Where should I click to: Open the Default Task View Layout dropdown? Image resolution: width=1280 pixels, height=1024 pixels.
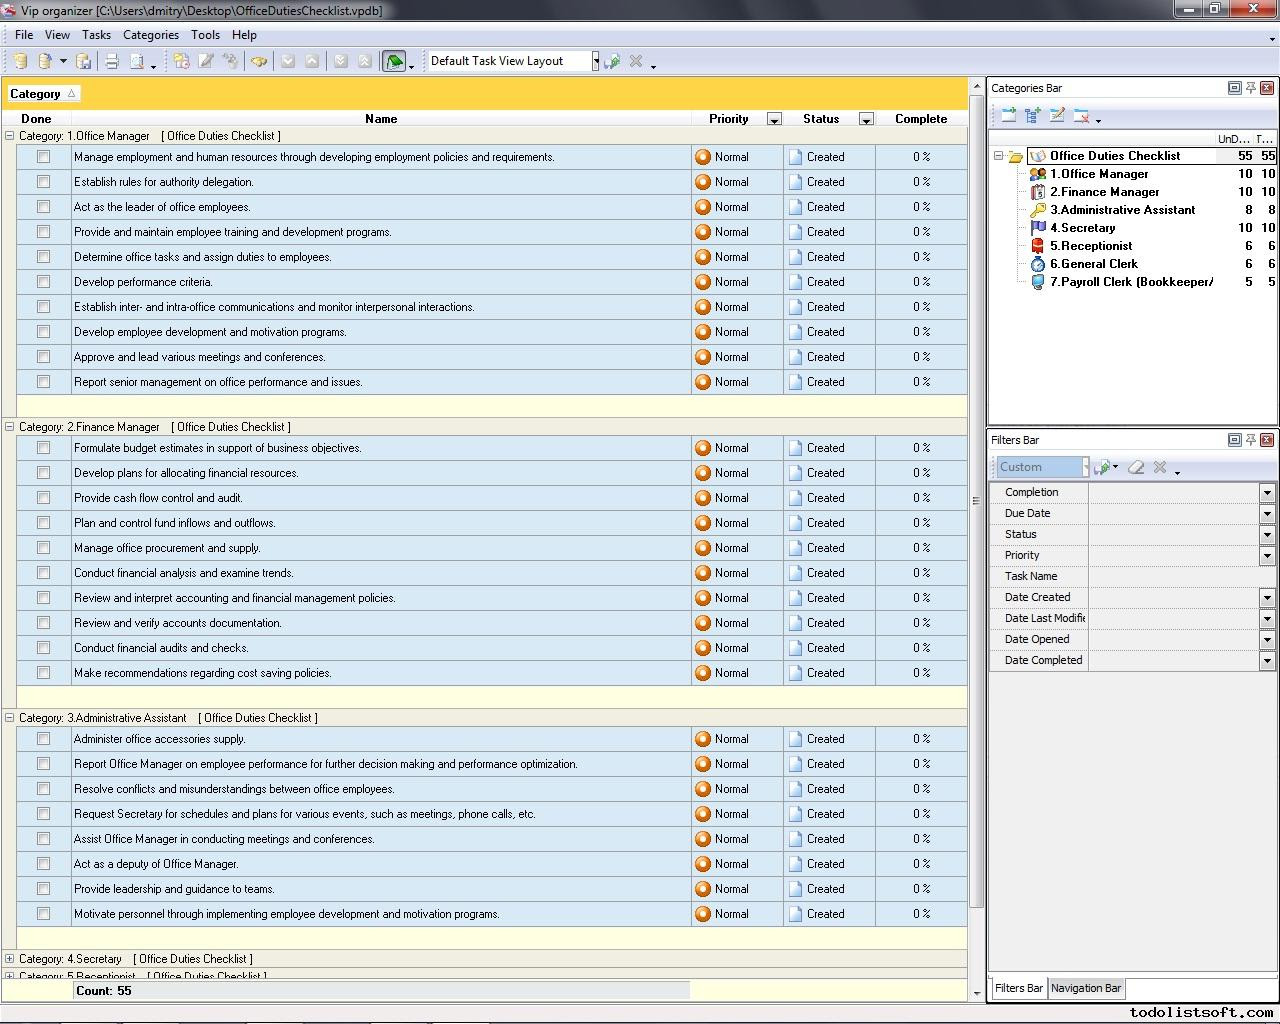pyautogui.click(x=595, y=61)
